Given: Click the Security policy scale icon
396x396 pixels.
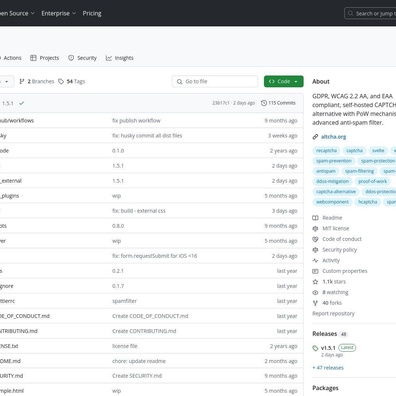Looking at the screenshot, I should click(x=315, y=250).
